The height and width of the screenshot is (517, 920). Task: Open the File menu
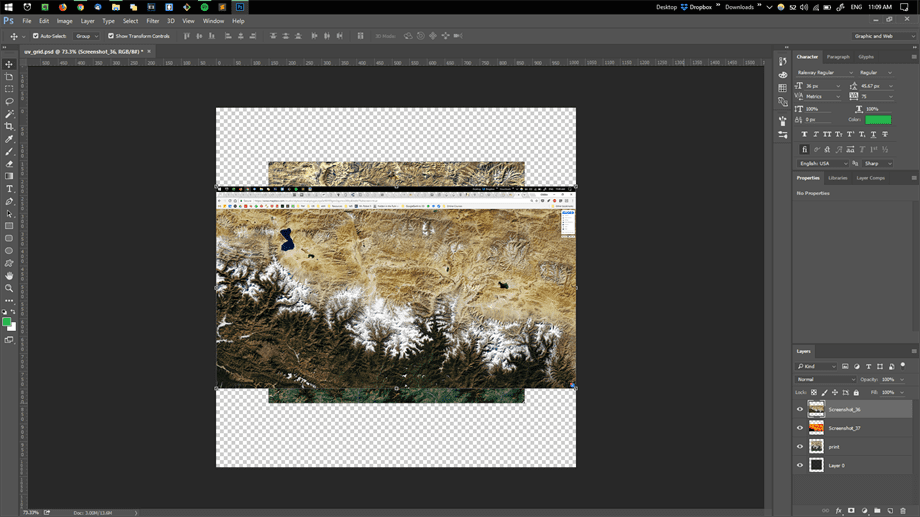(x=27, y=21)
